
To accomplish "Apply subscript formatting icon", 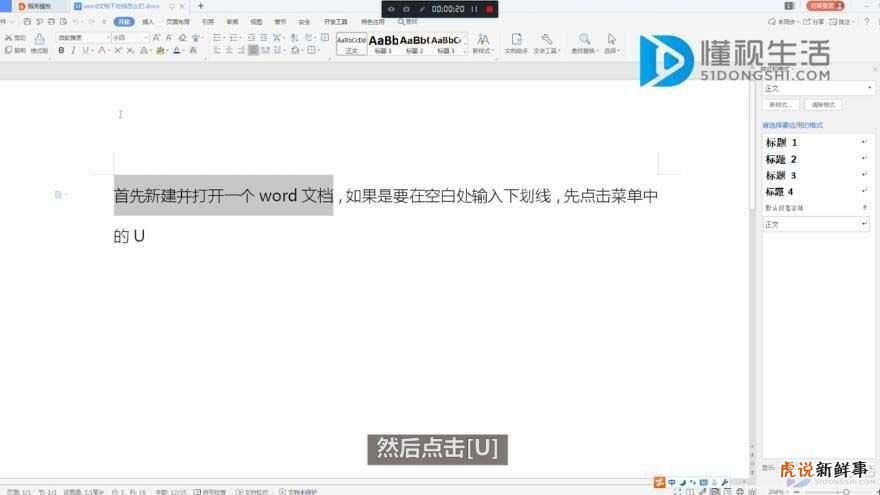I will click(130, 51).
